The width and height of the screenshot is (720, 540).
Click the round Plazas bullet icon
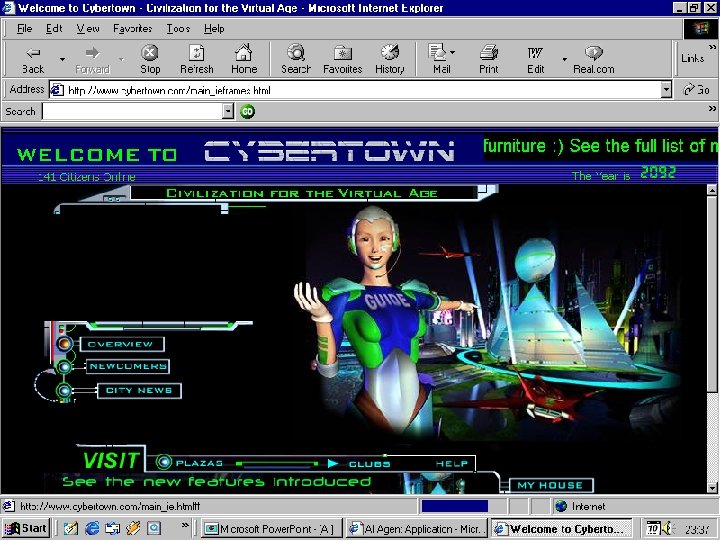(163, 462)
